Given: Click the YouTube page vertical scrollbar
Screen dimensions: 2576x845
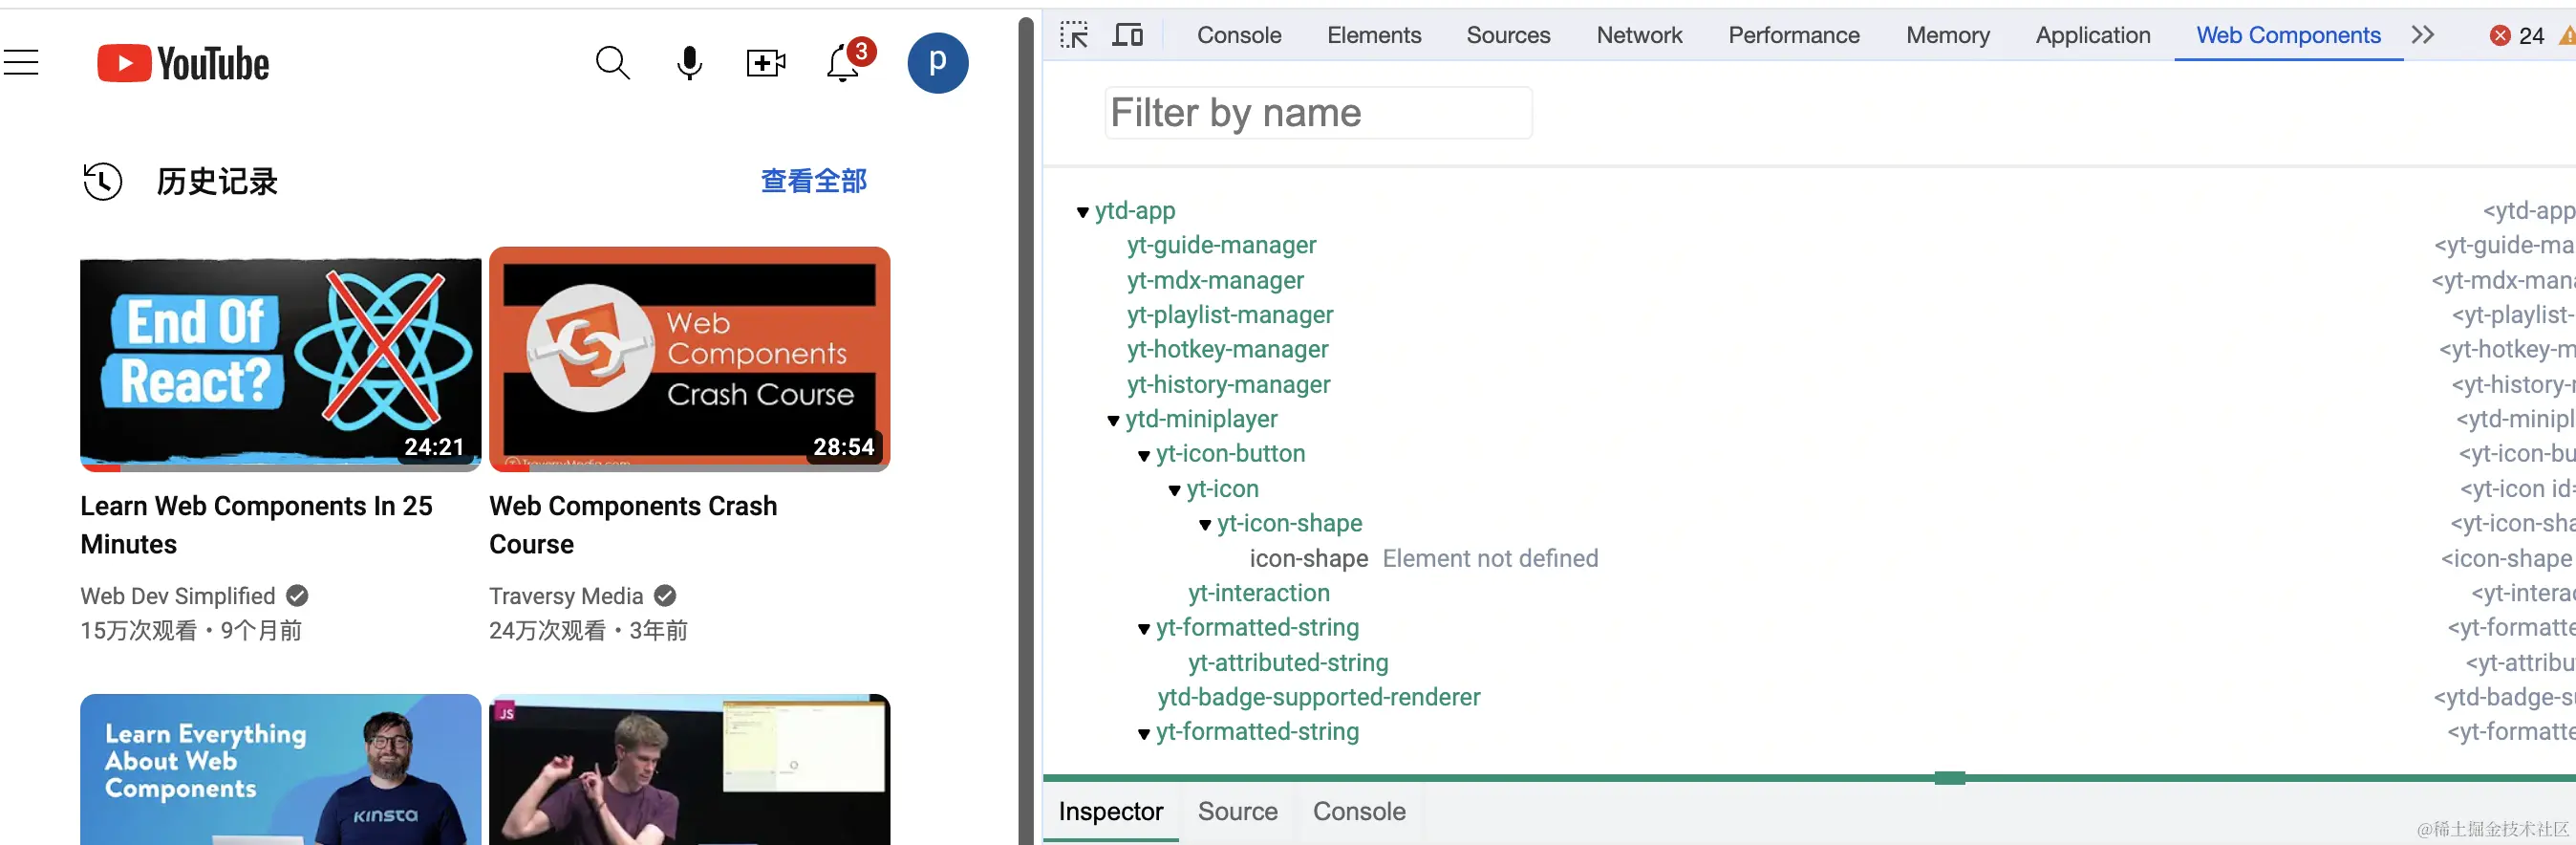Looking at the screenshot, I should [1025, 430].
